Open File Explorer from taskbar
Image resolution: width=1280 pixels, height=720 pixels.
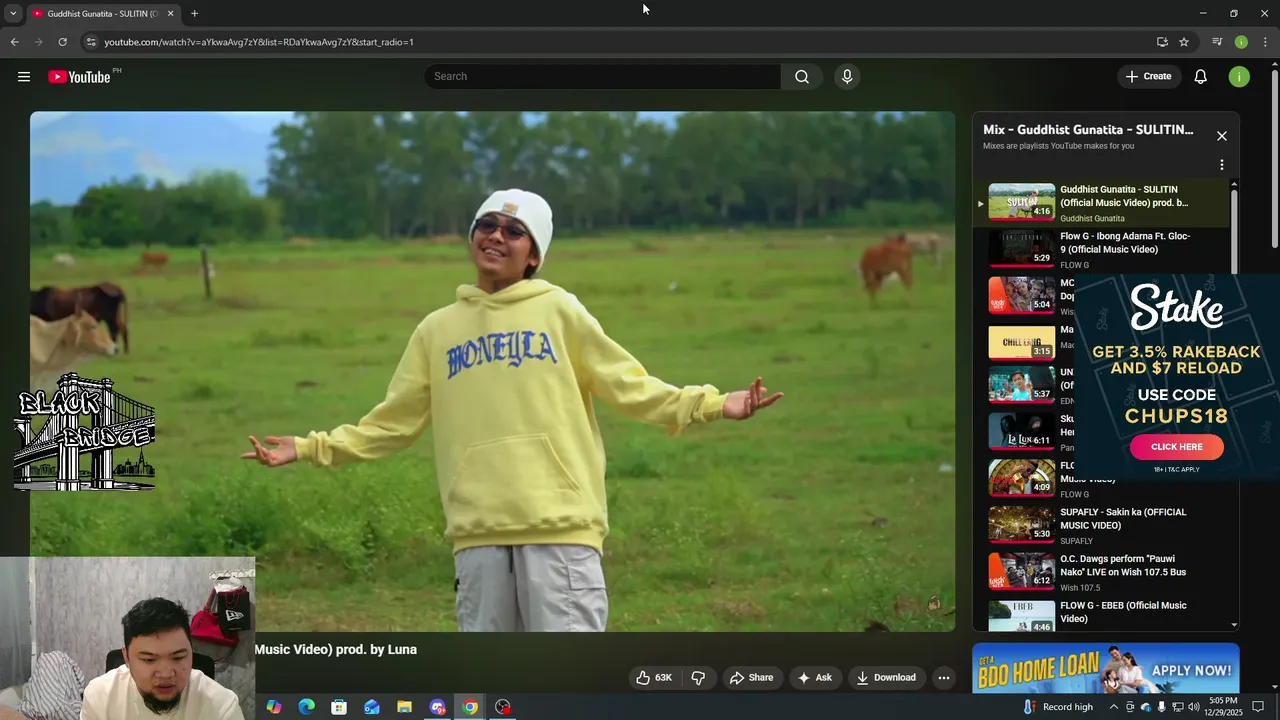(404, 707)
